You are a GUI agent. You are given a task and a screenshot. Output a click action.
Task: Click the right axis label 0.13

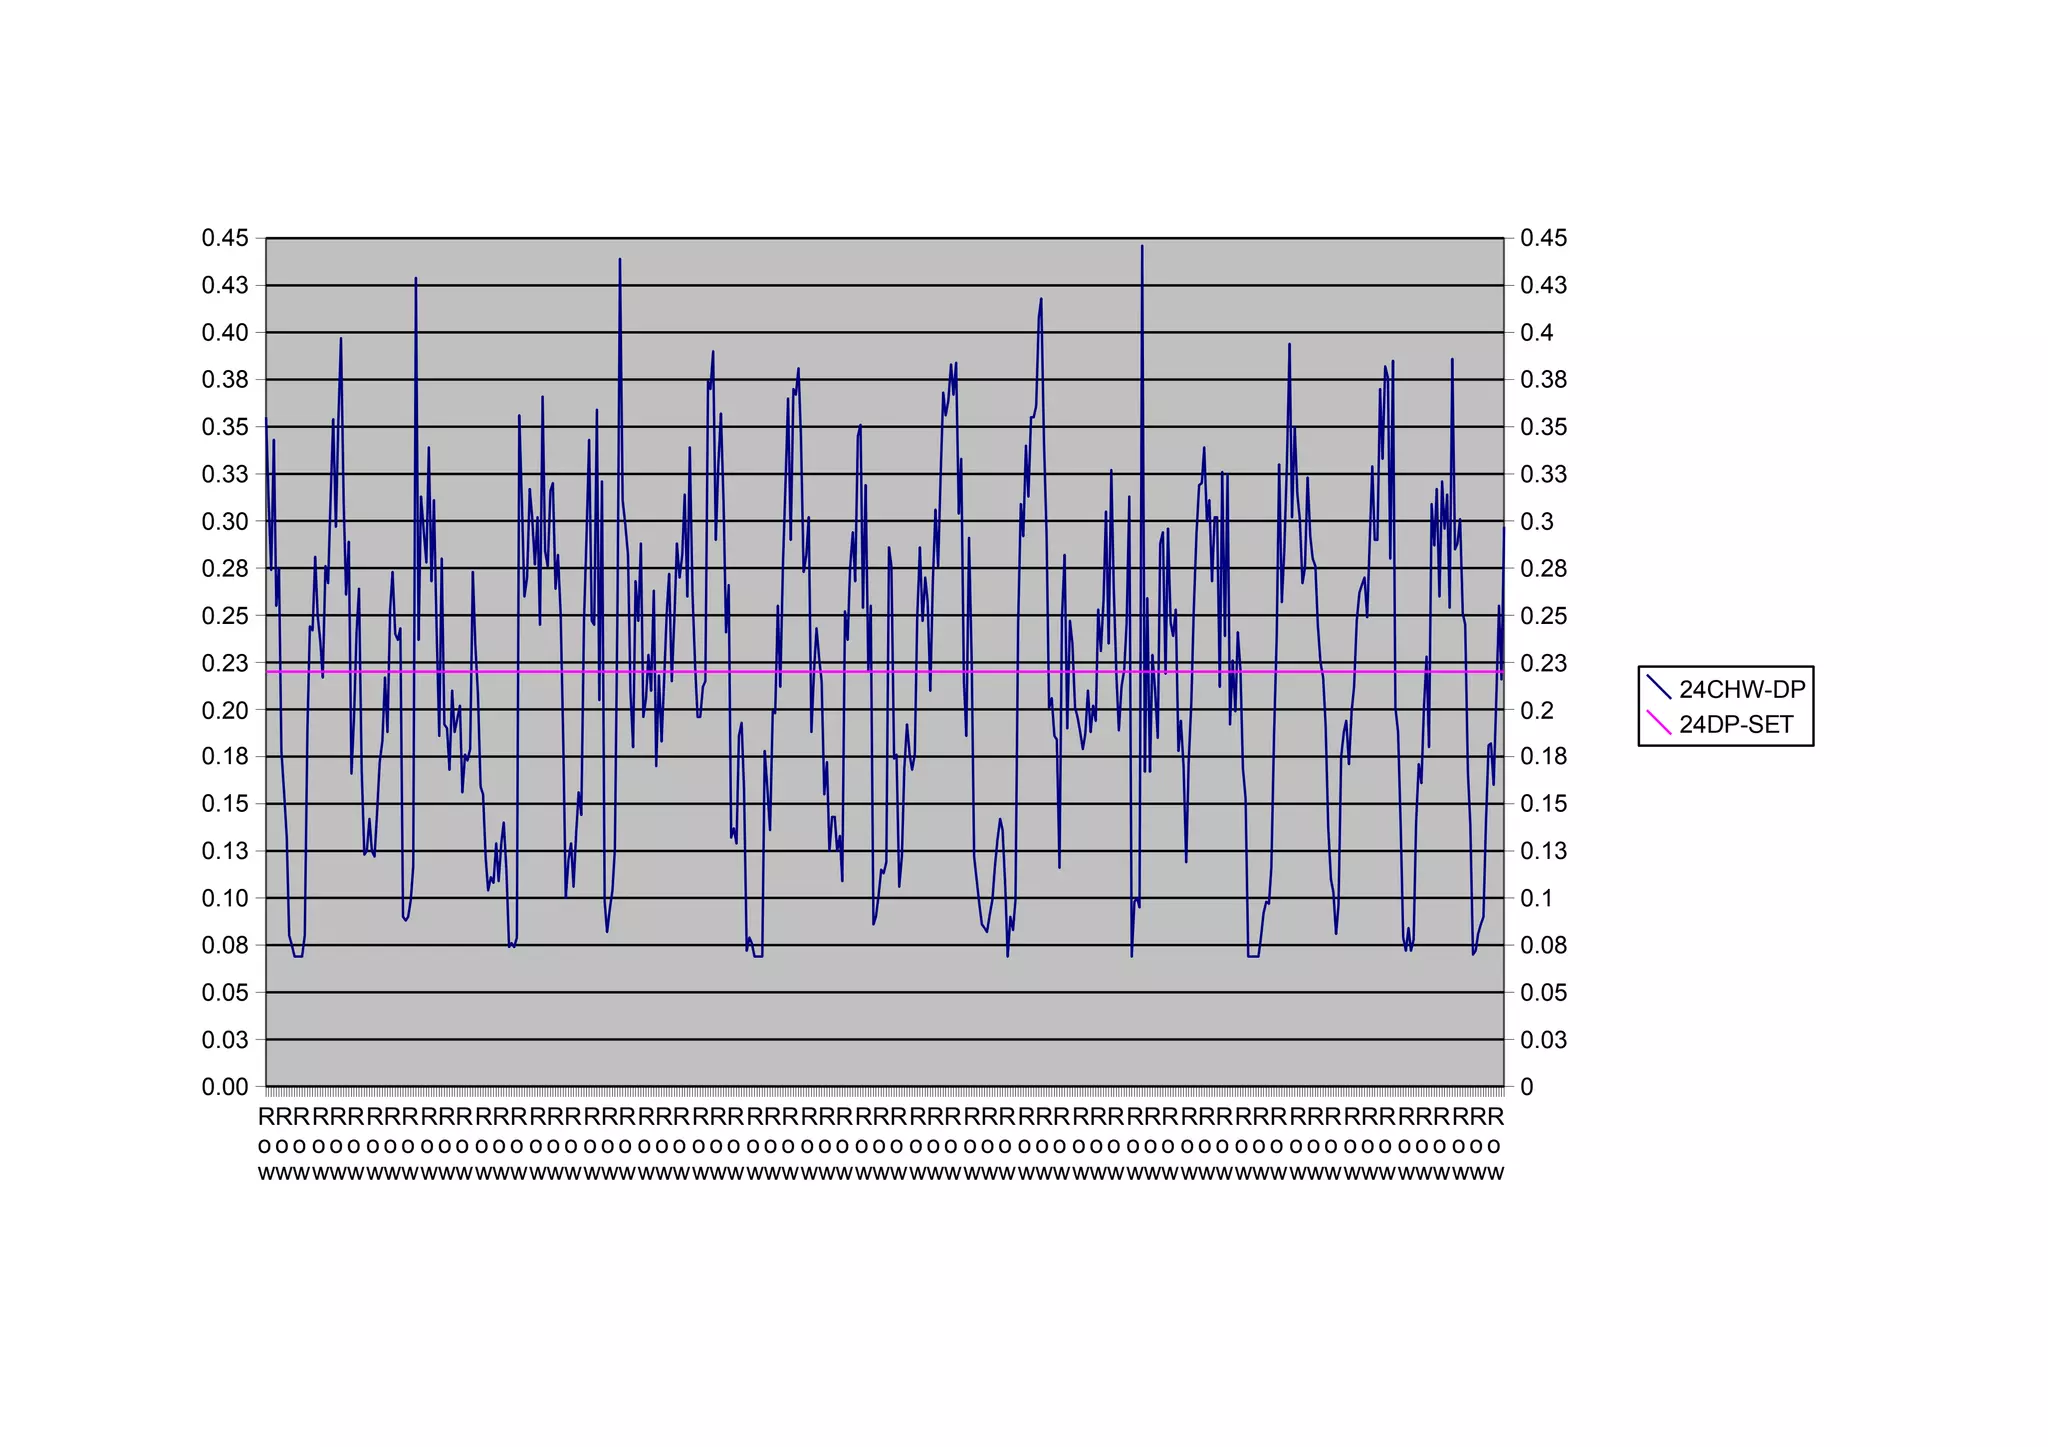tap(1543, 851)
